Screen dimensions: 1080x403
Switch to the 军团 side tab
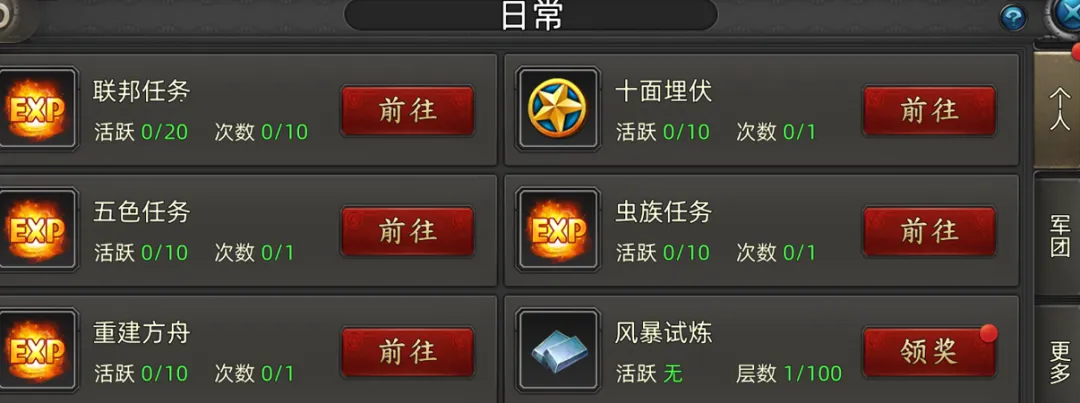(1058, 236)
